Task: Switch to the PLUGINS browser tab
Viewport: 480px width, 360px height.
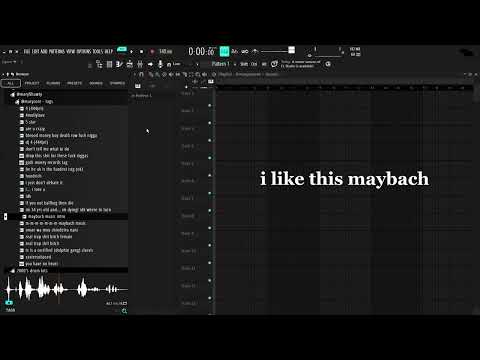Action: coord(53,83)
